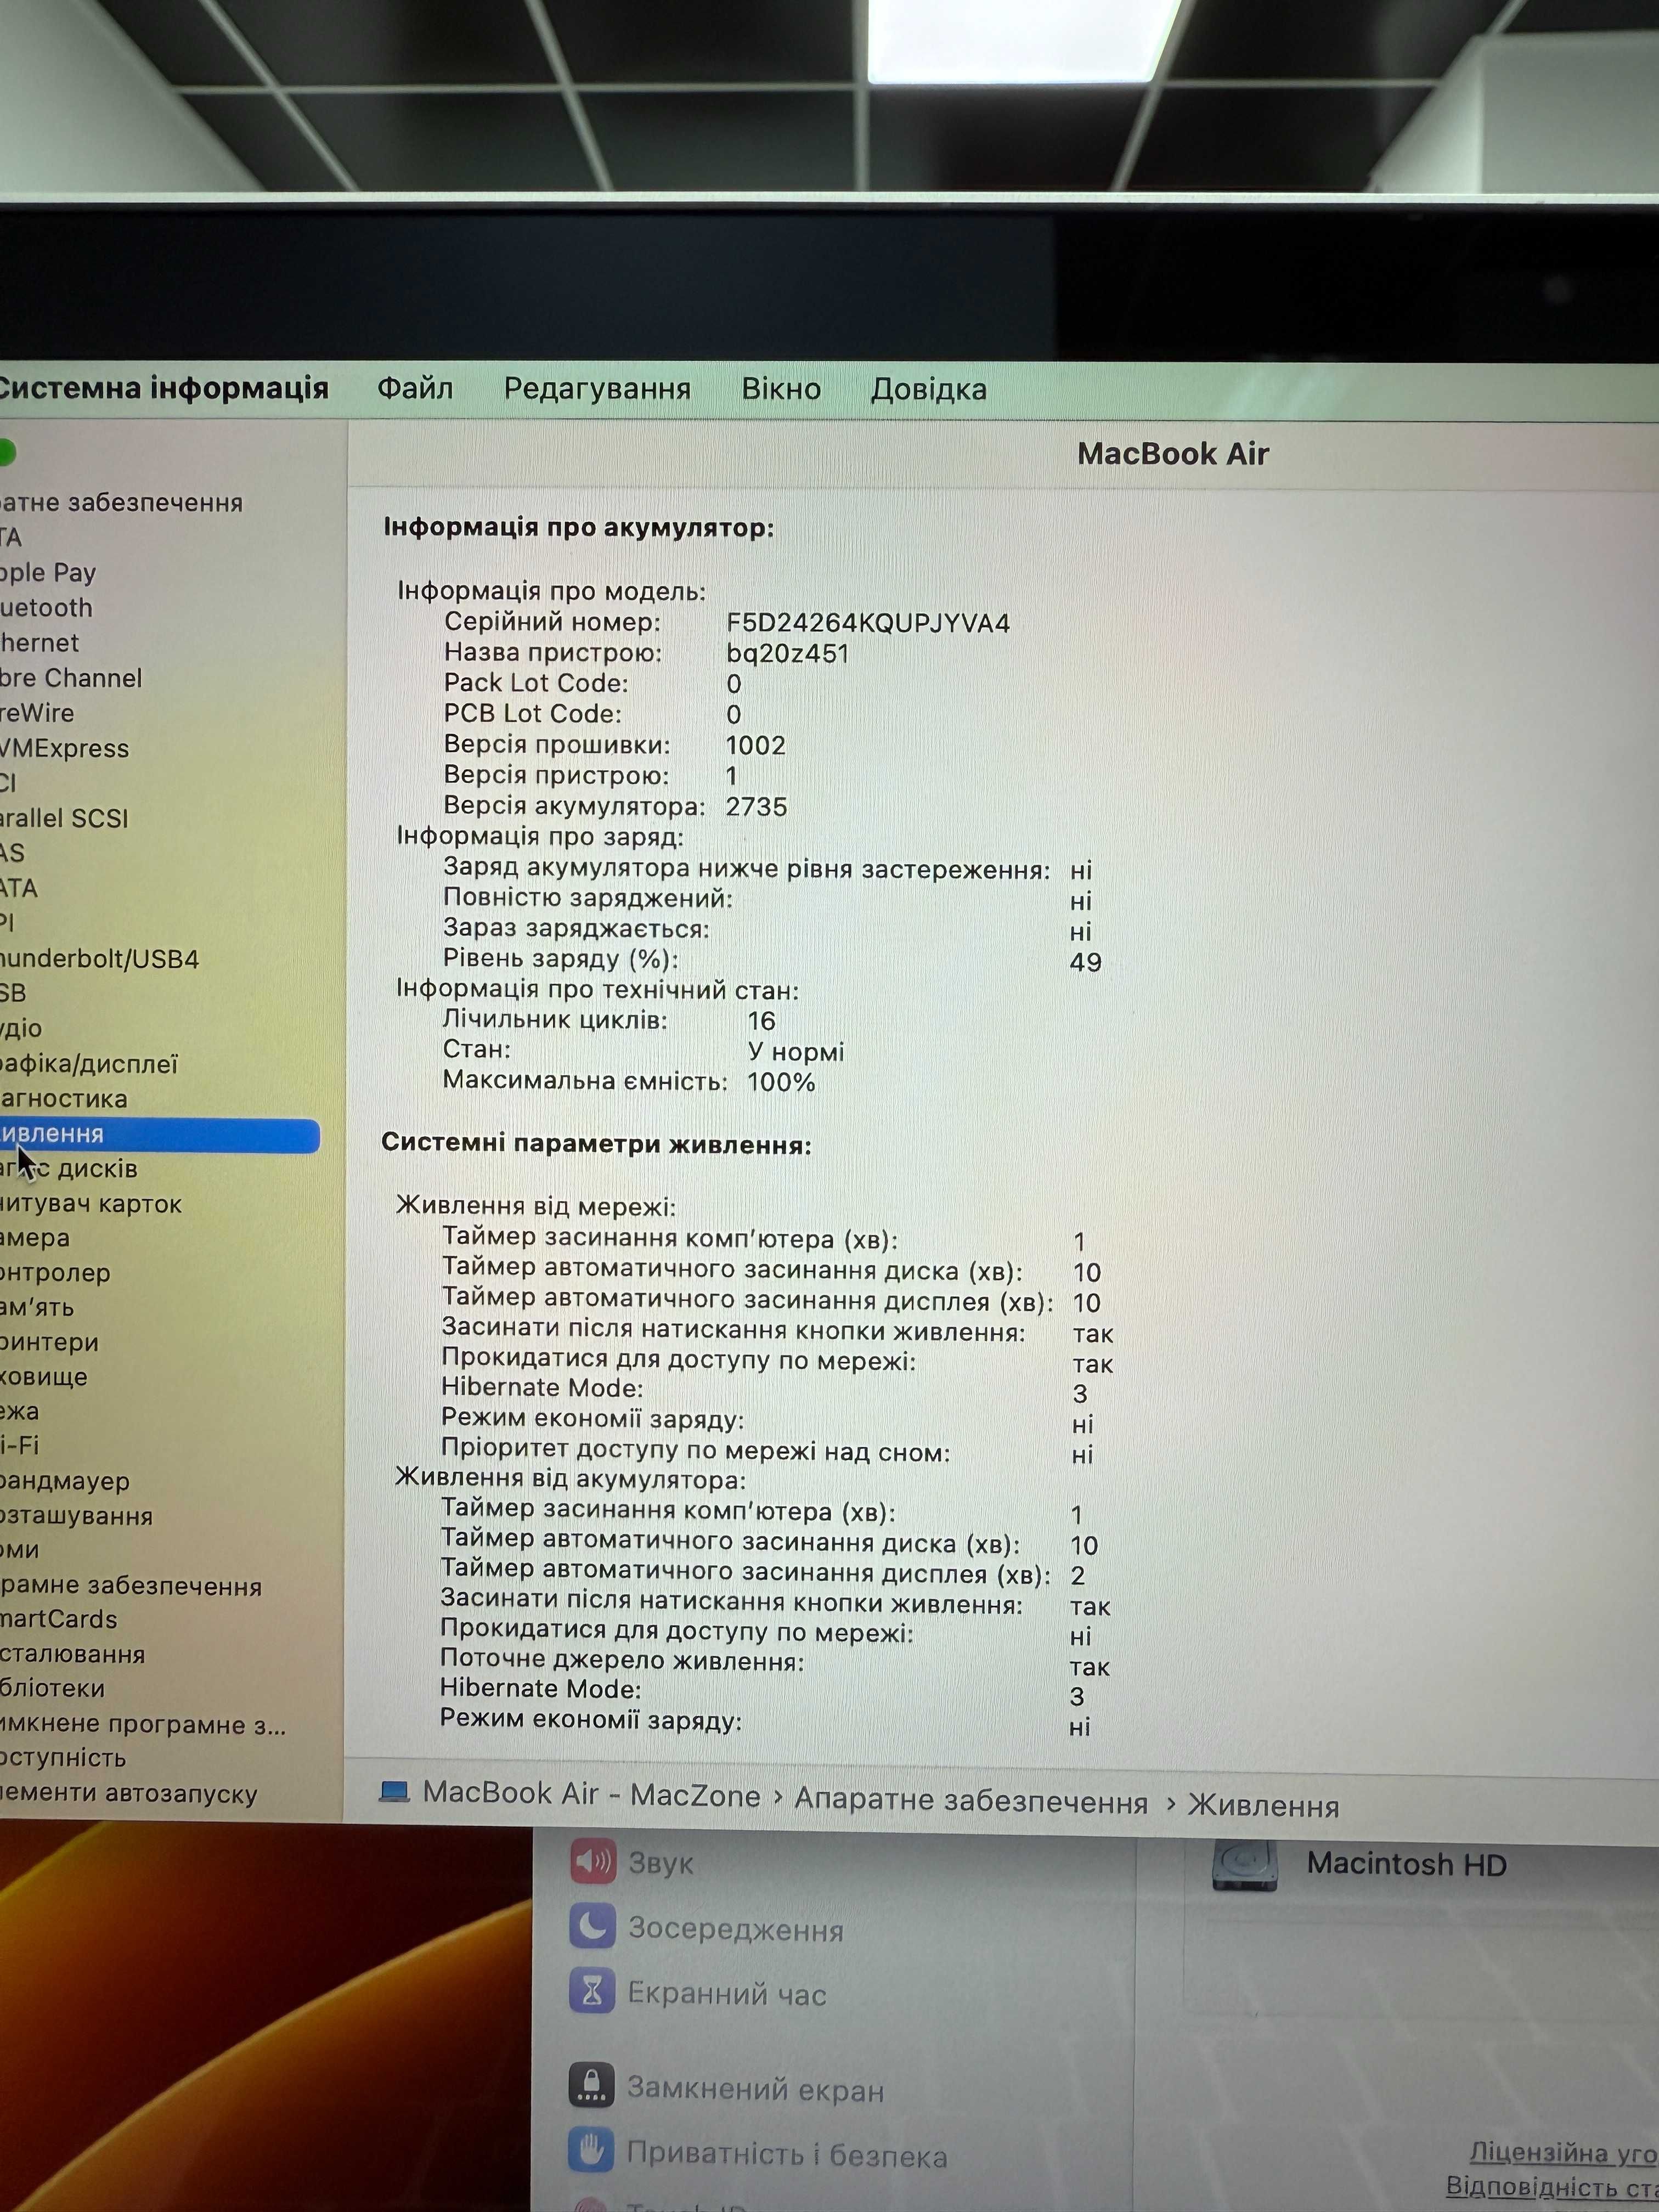Select the Сховище sidebar entry
The height and width of the screenshot is (2212, 1659).
click(44, 1377)
